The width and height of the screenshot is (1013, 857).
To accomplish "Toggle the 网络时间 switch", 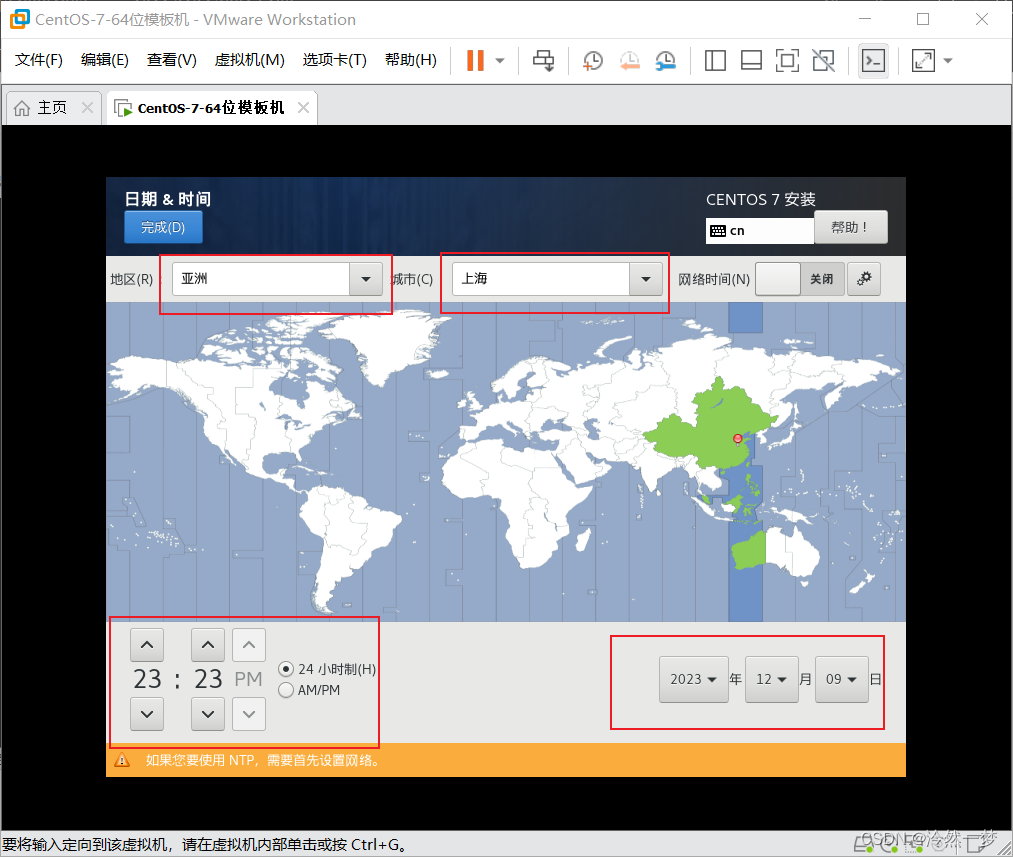I will tap(800, 279).
